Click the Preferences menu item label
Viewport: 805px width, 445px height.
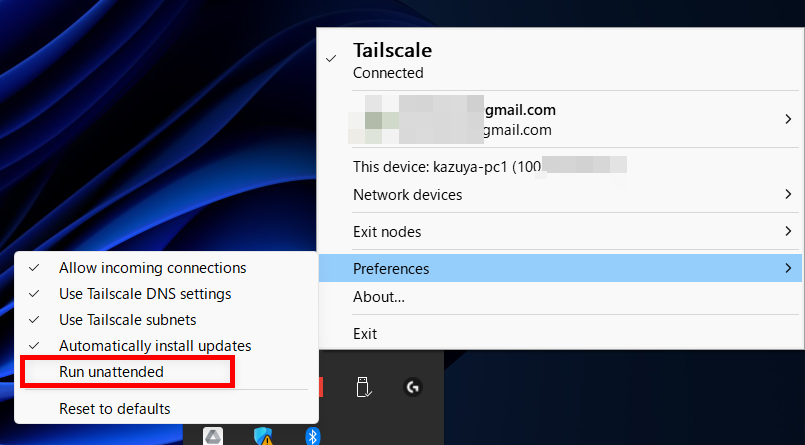point(391,268)
